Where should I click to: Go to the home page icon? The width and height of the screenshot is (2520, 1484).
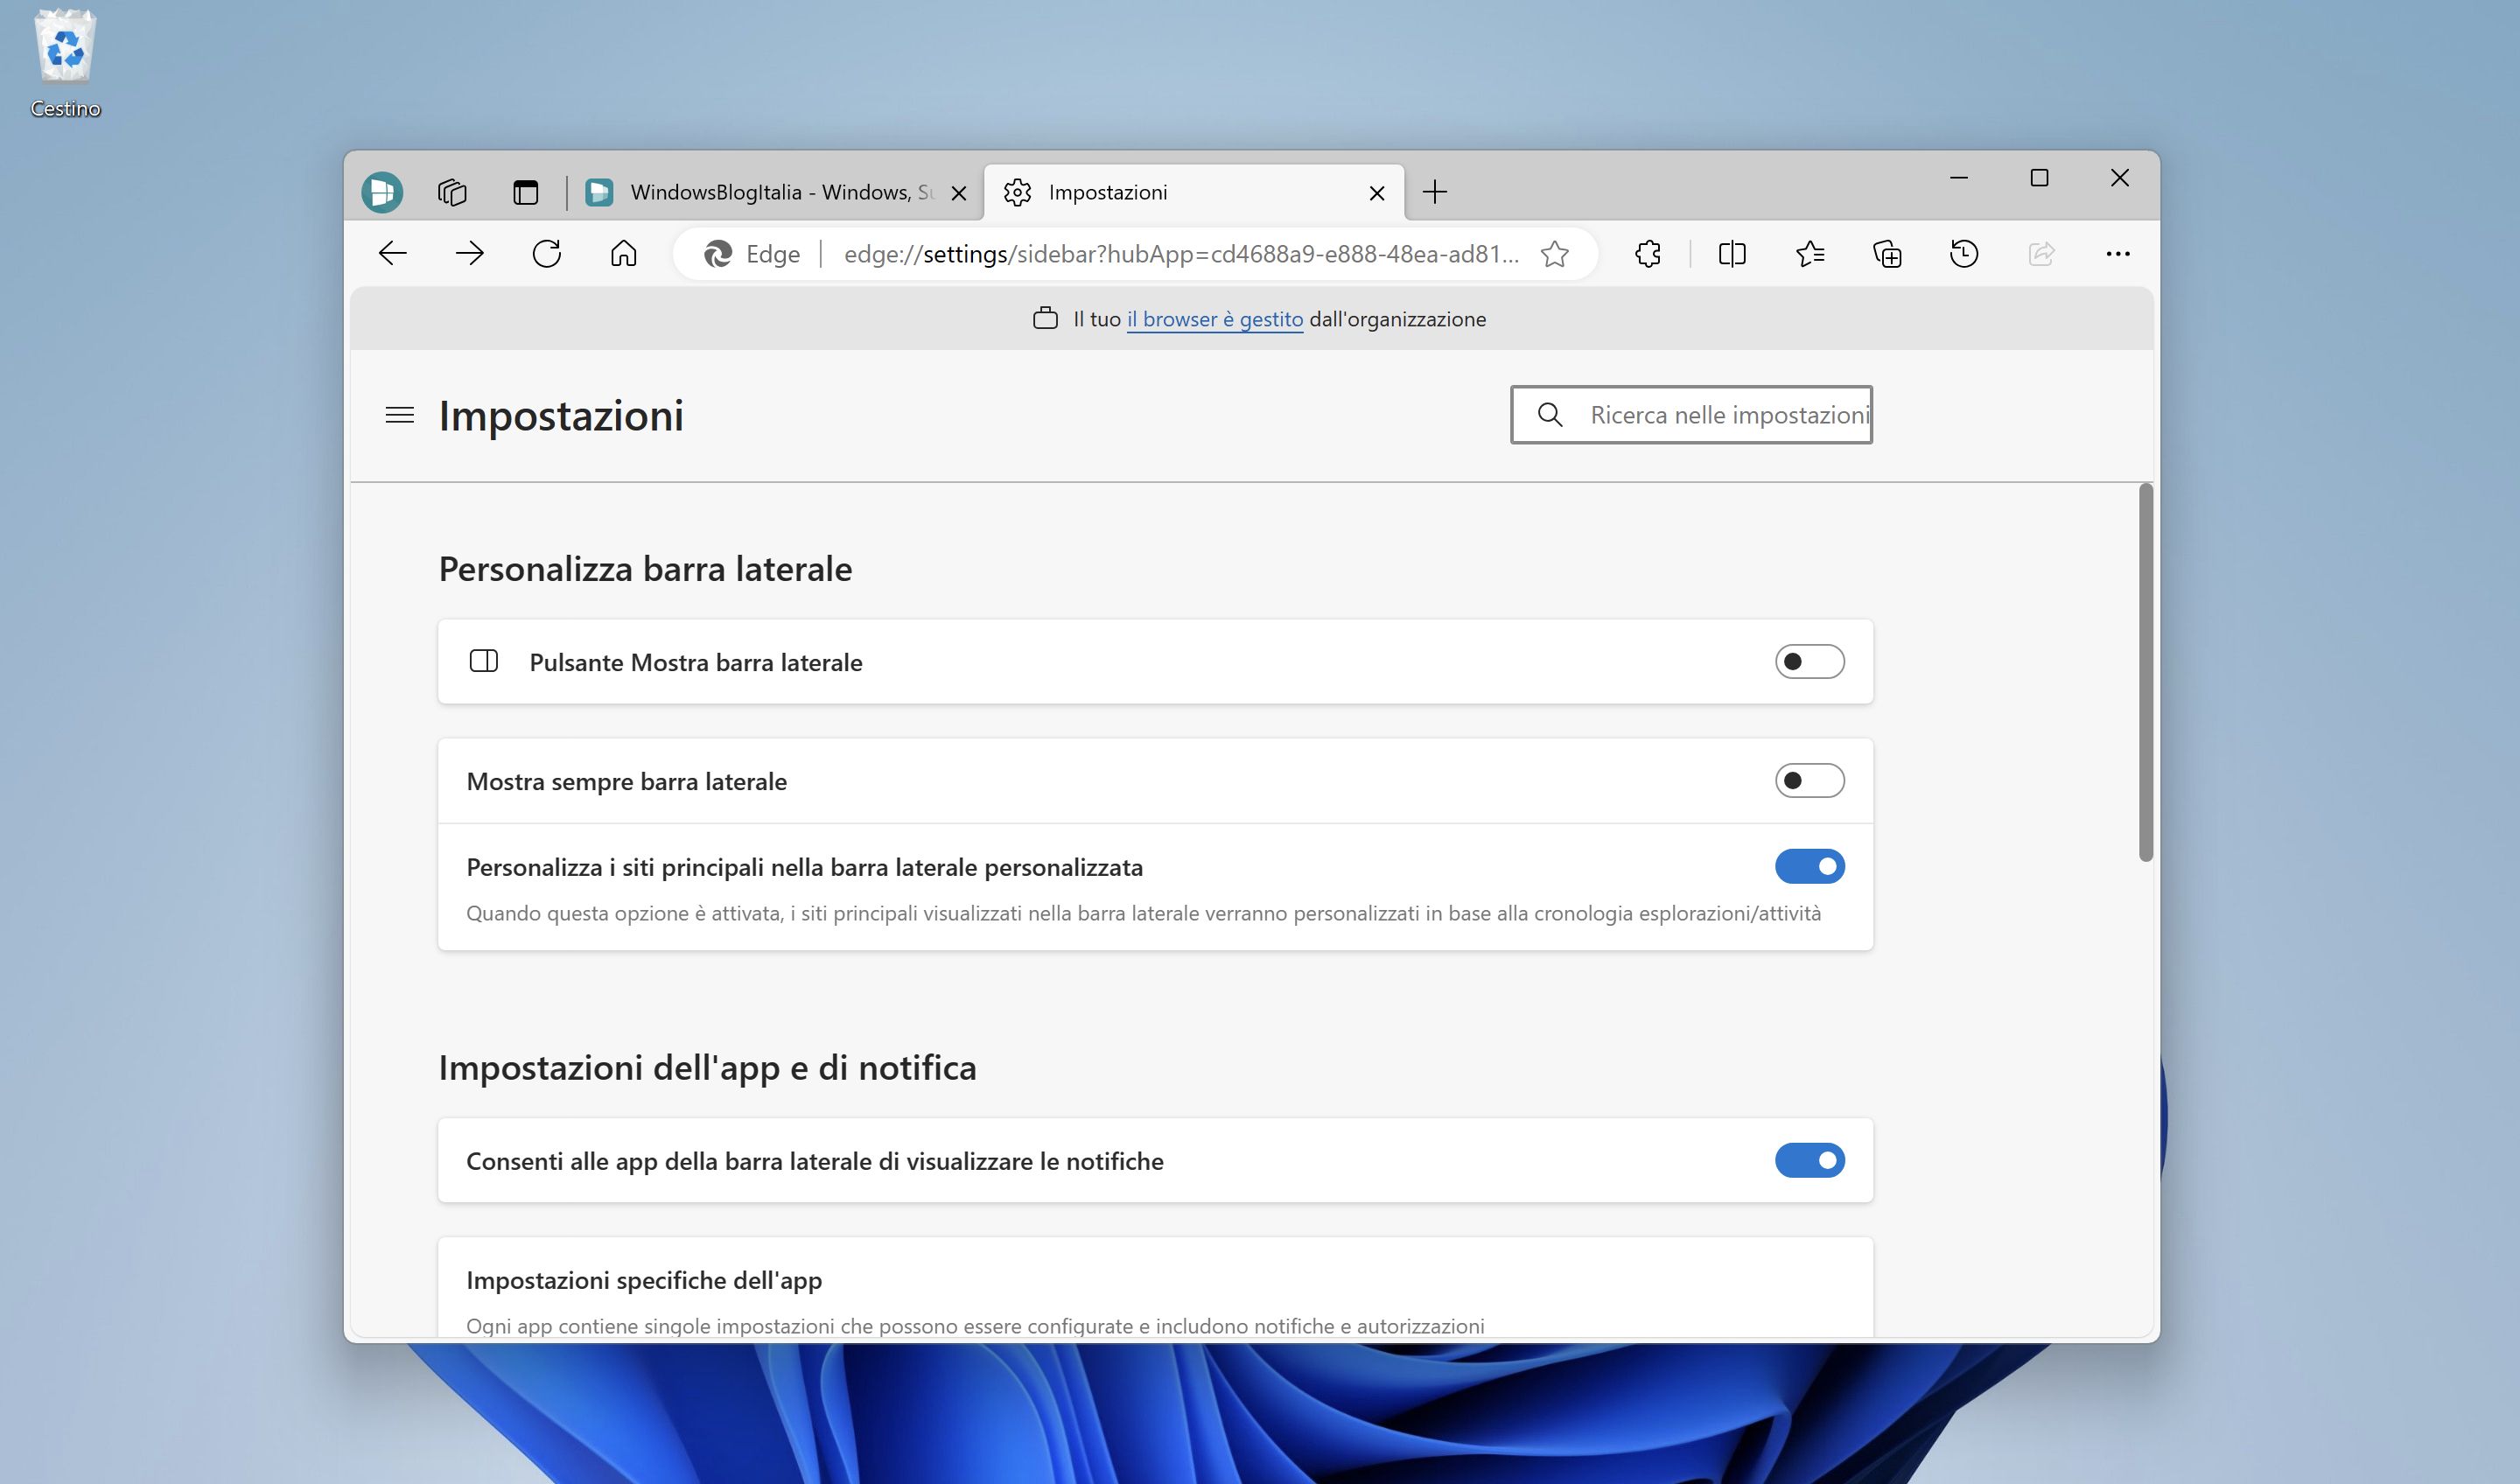pos(624,254)
